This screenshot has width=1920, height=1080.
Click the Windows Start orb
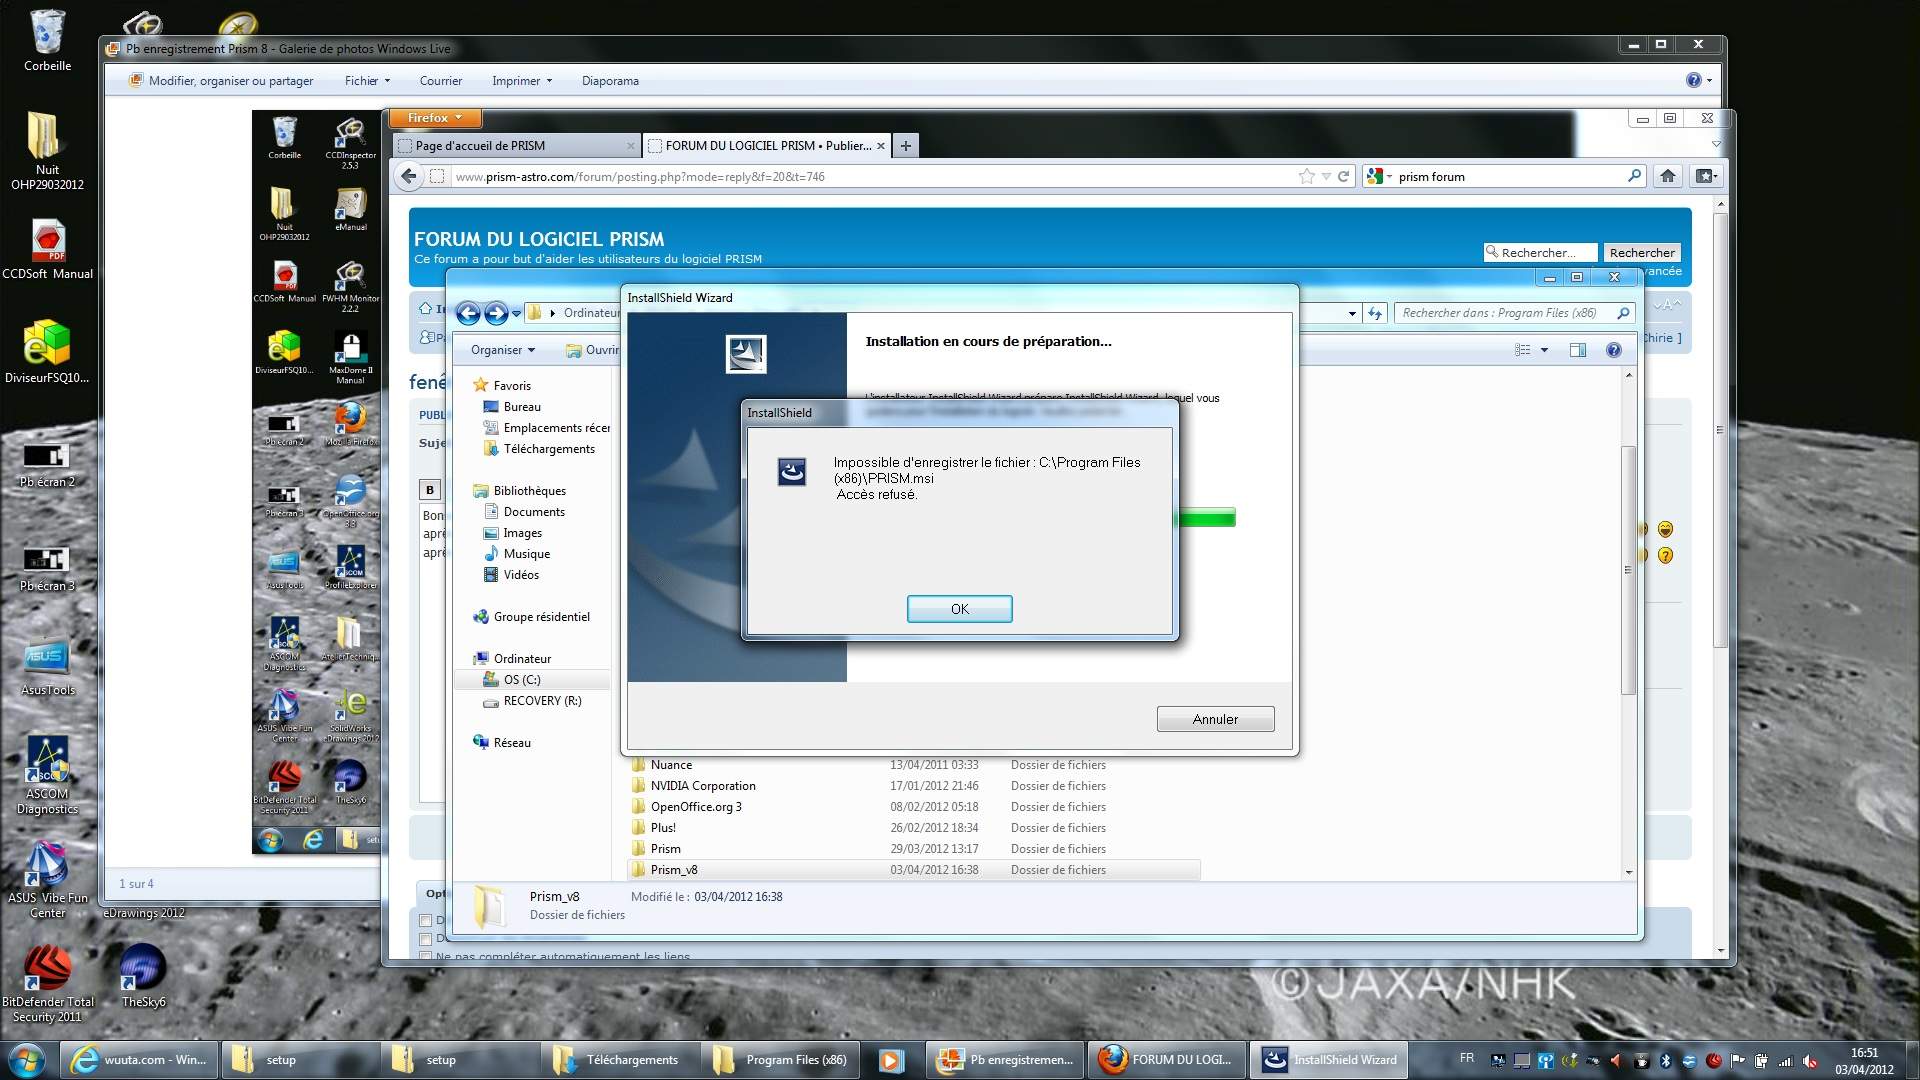pyautogui.click(x=26, y=1059)
